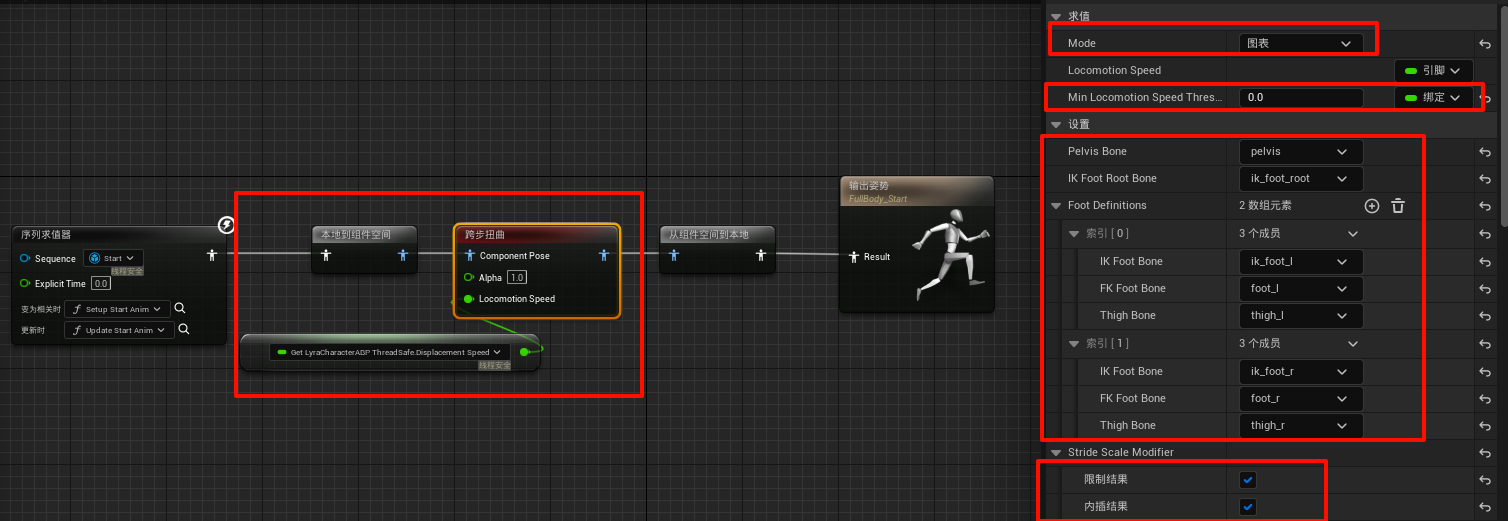The image size is (1508, 521).
Task: Open the Pelvis Bone dropdown set to pelvis
Action: (1301, 151)
